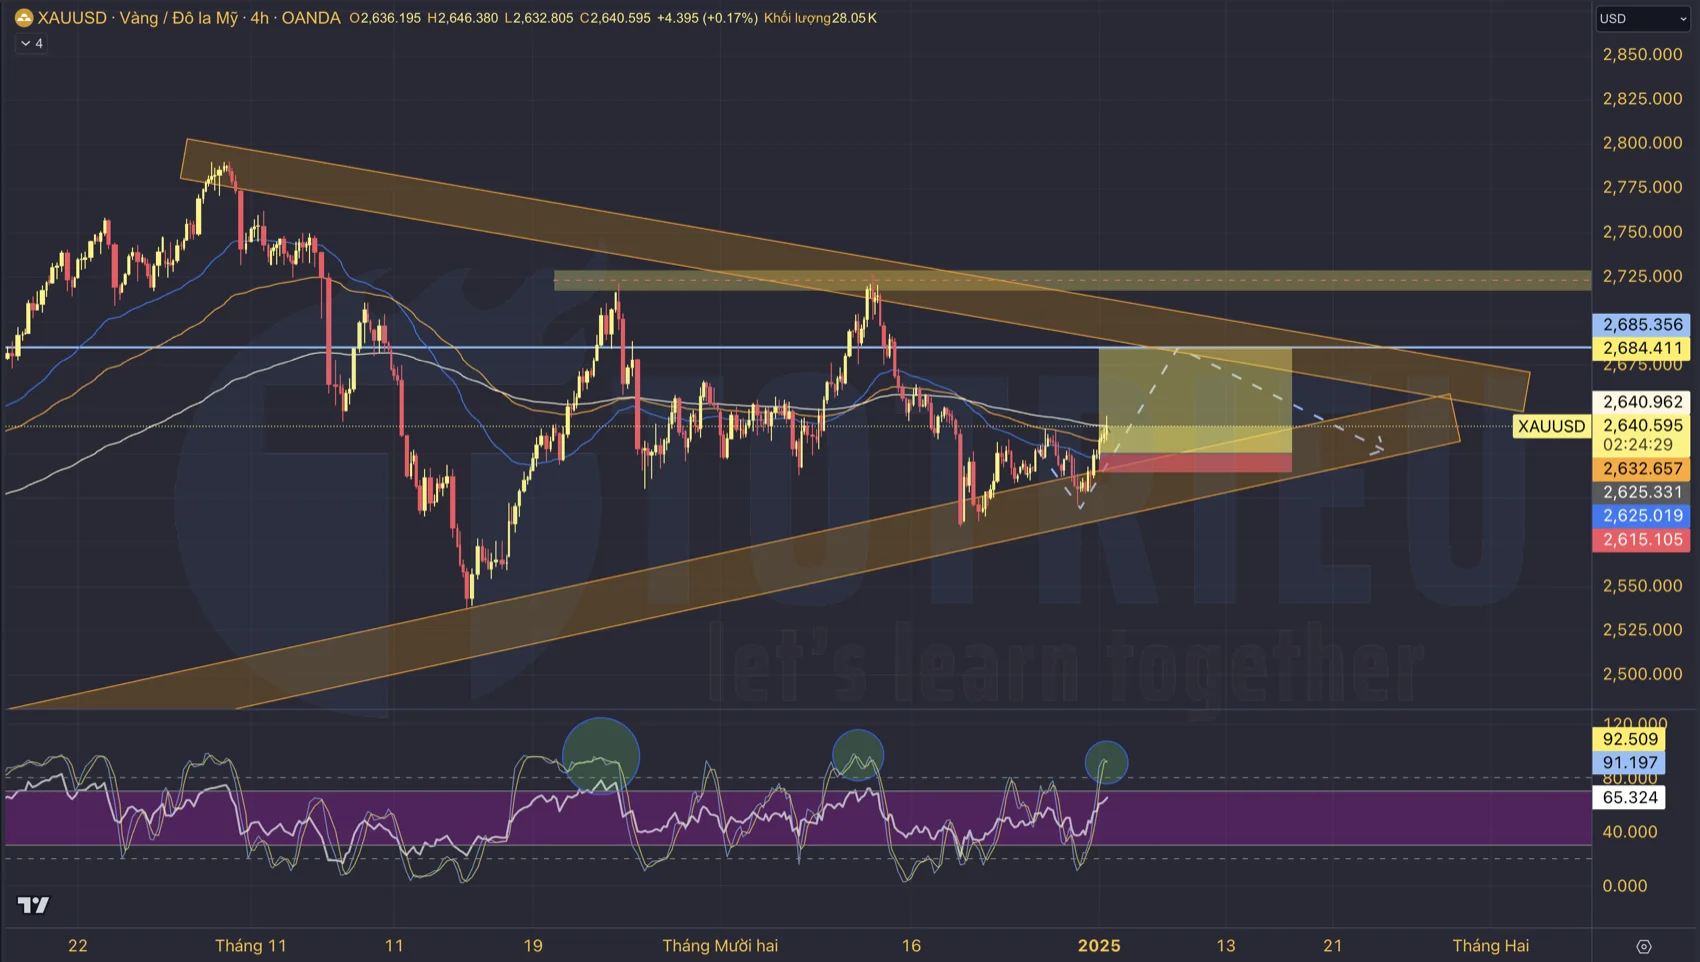Click the 4h interval in title

259,18
